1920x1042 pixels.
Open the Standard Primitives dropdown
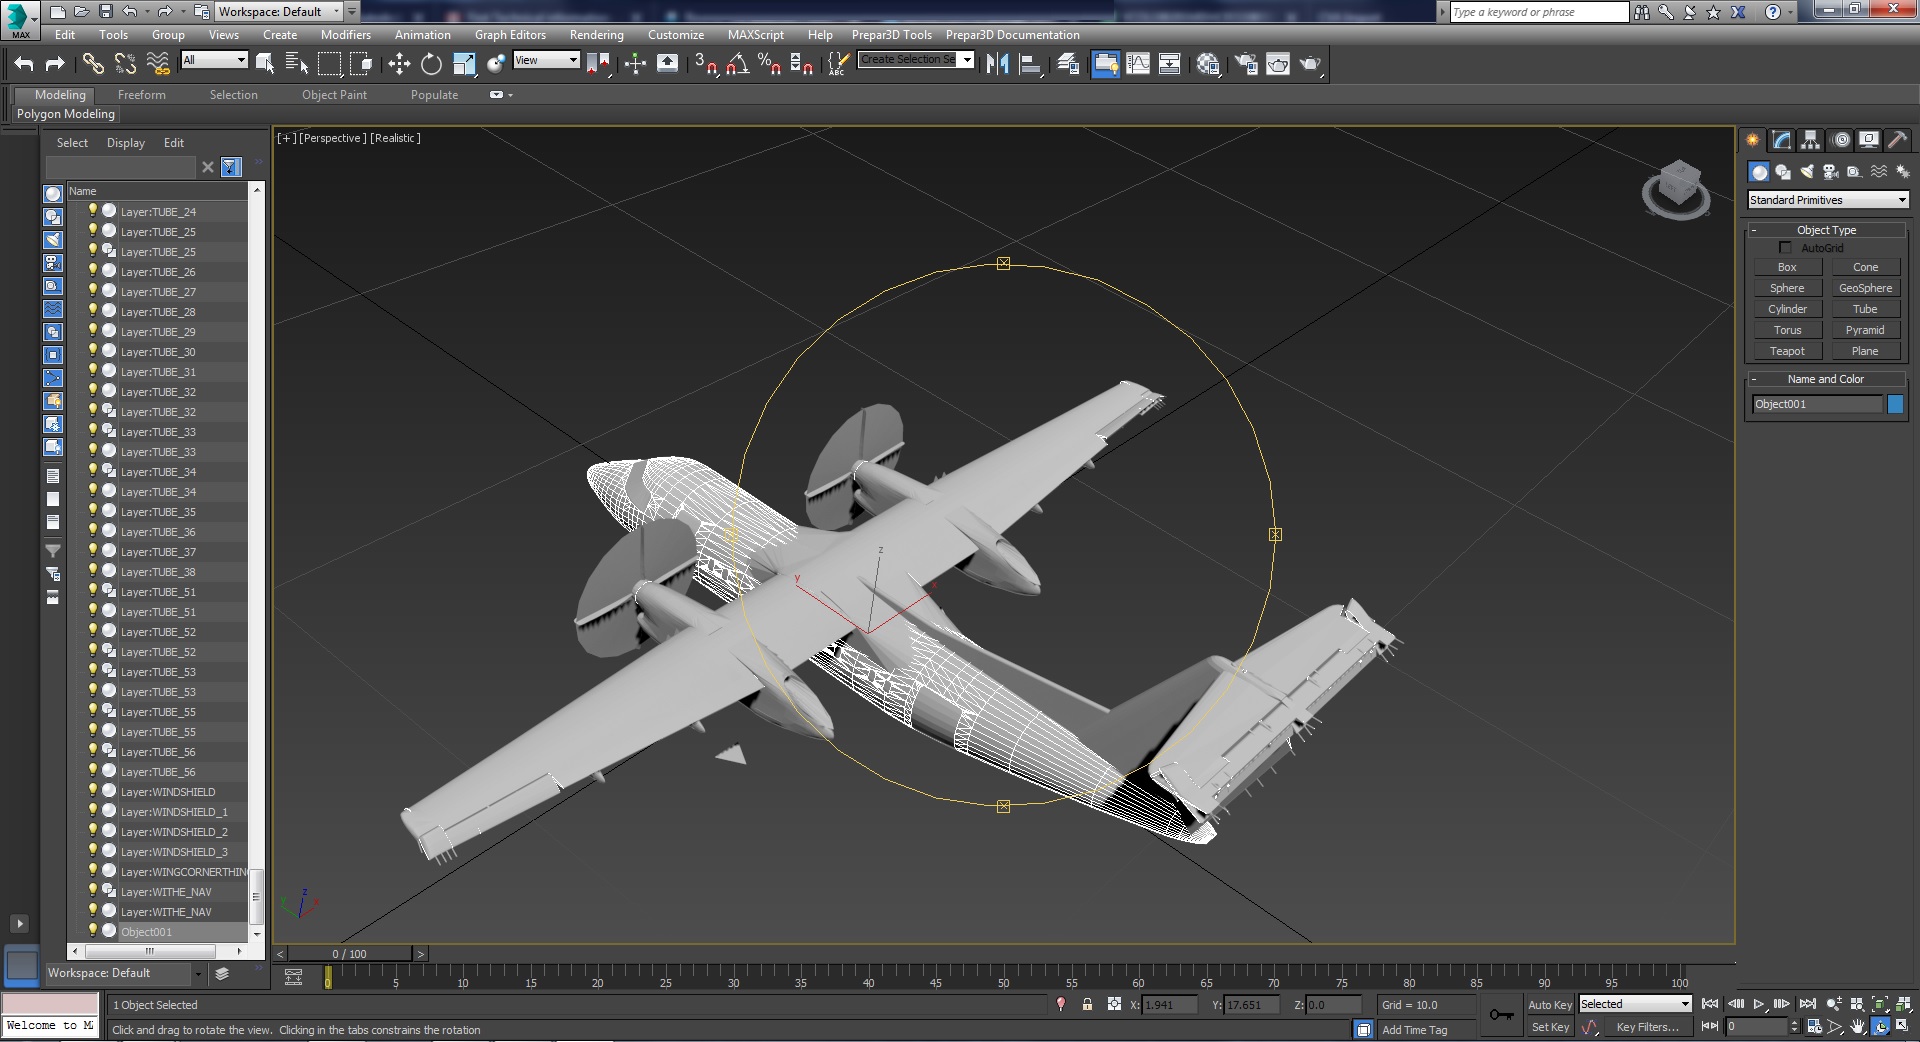point(1828,200)
